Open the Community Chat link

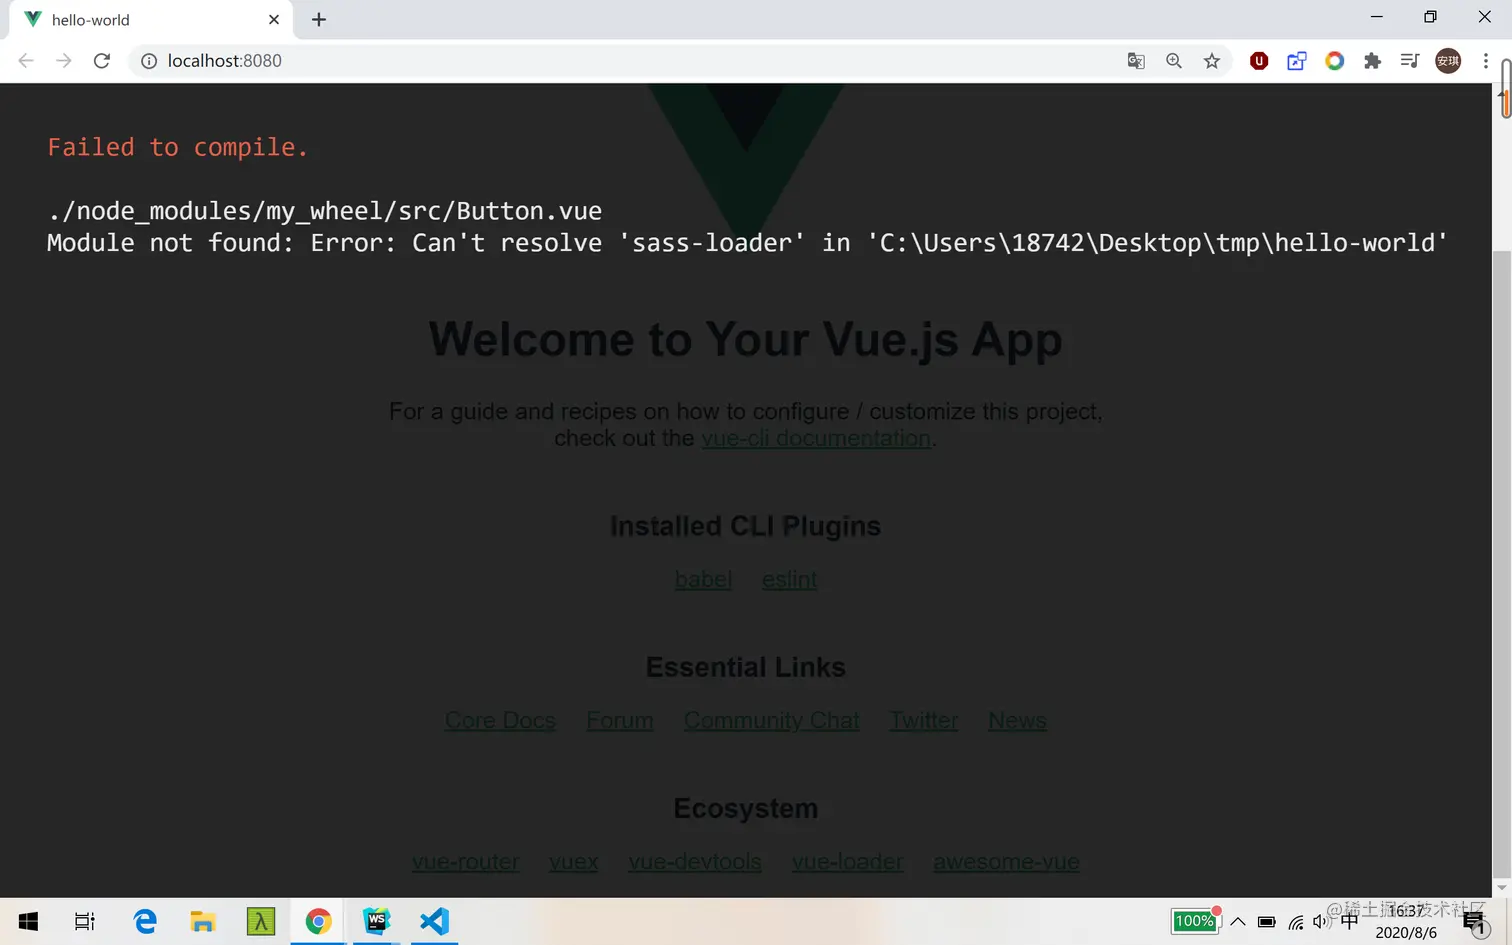771,721
